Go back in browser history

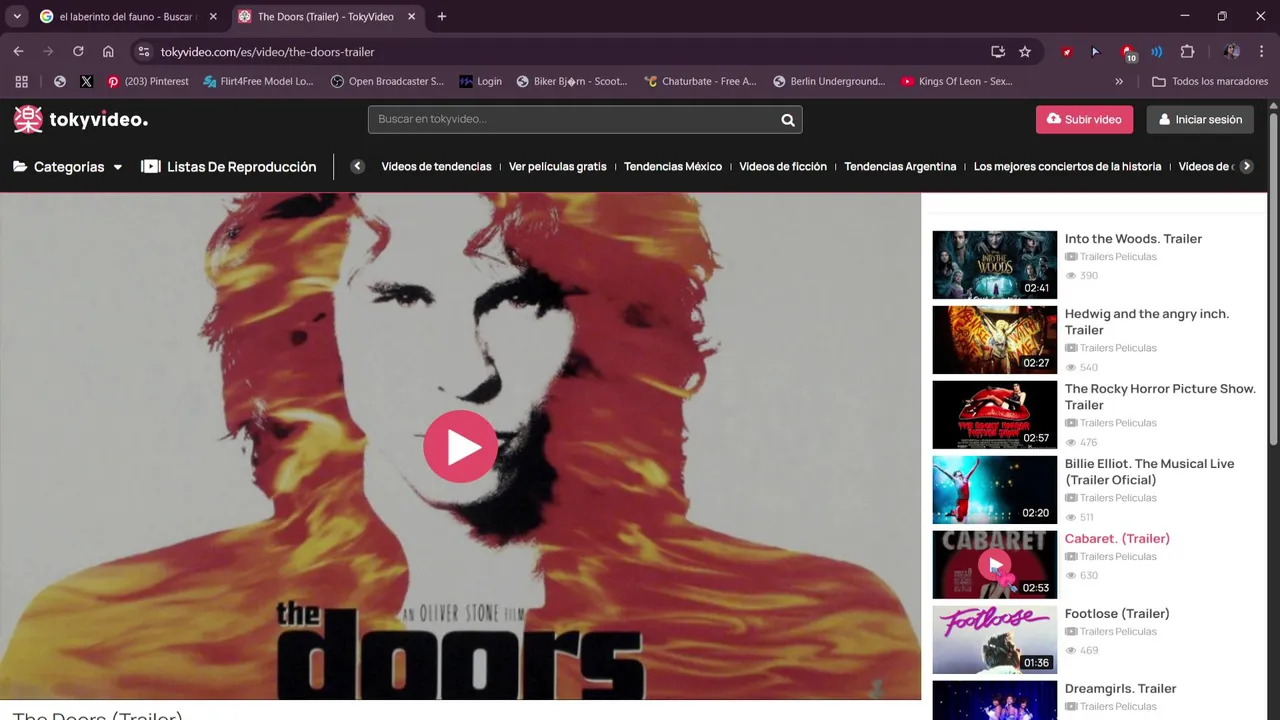(x=18, y=52)
